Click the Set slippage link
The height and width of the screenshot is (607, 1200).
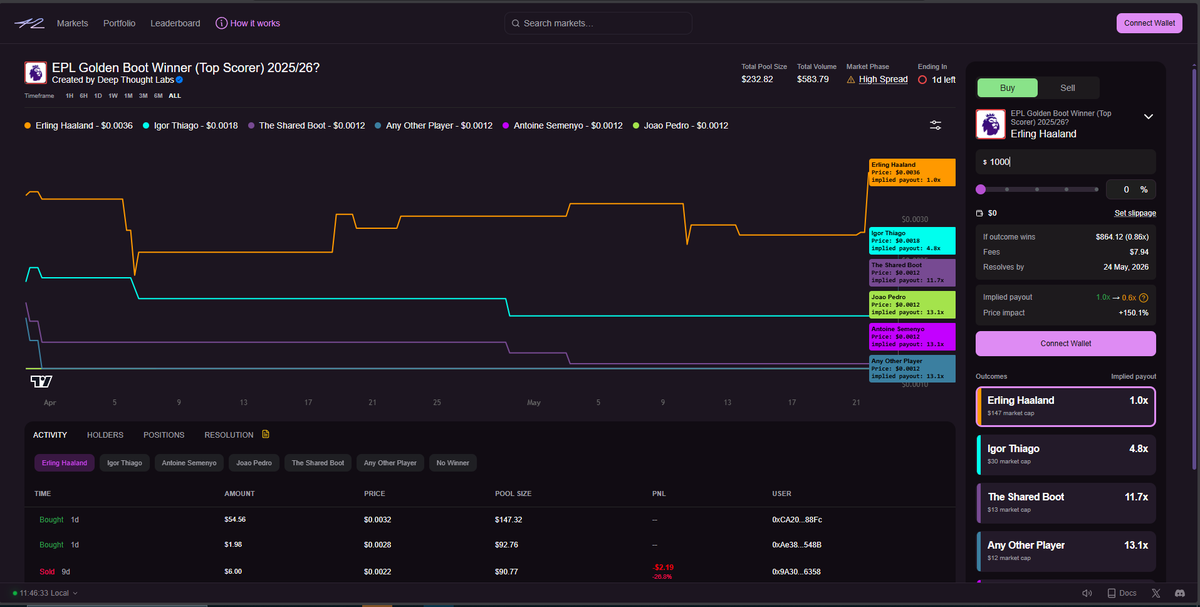tap(1135, 213)
